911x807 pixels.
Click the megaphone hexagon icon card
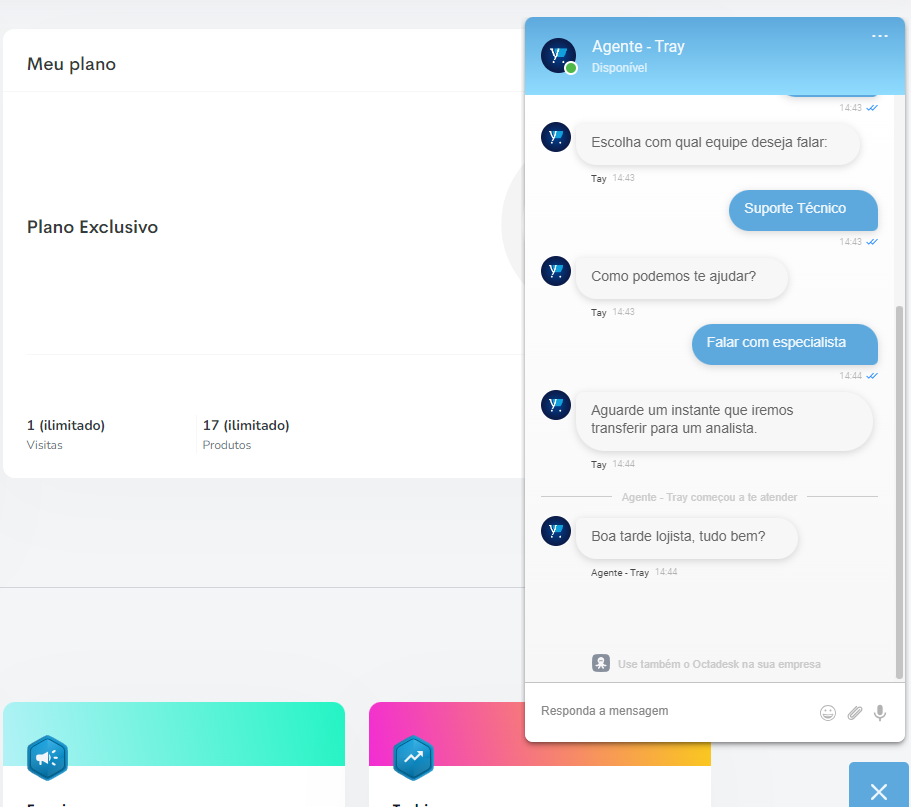coord(47,758)
